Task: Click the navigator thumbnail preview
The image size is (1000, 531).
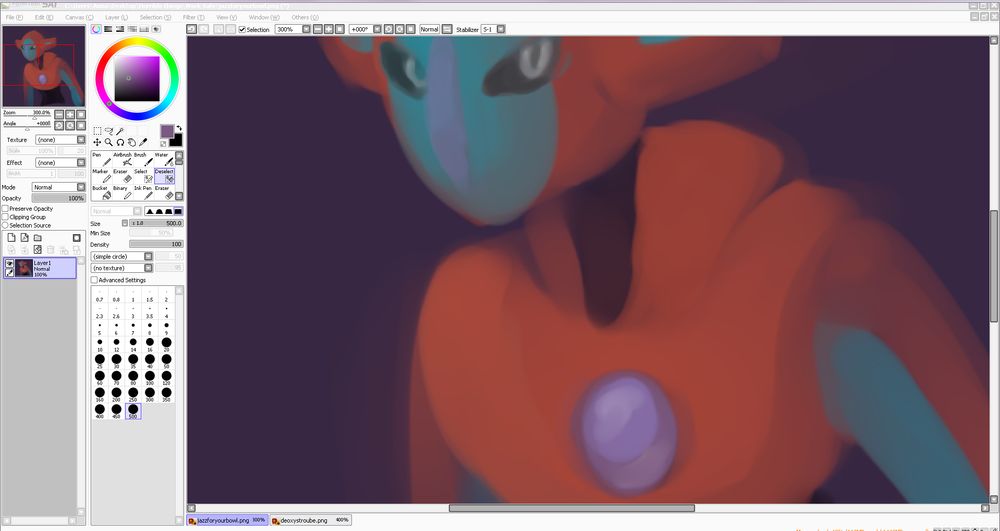Action: 43,66
